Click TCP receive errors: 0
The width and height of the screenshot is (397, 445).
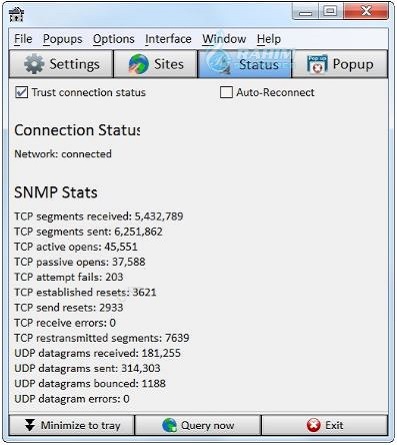pyautogui.click(x=65, y=323)
